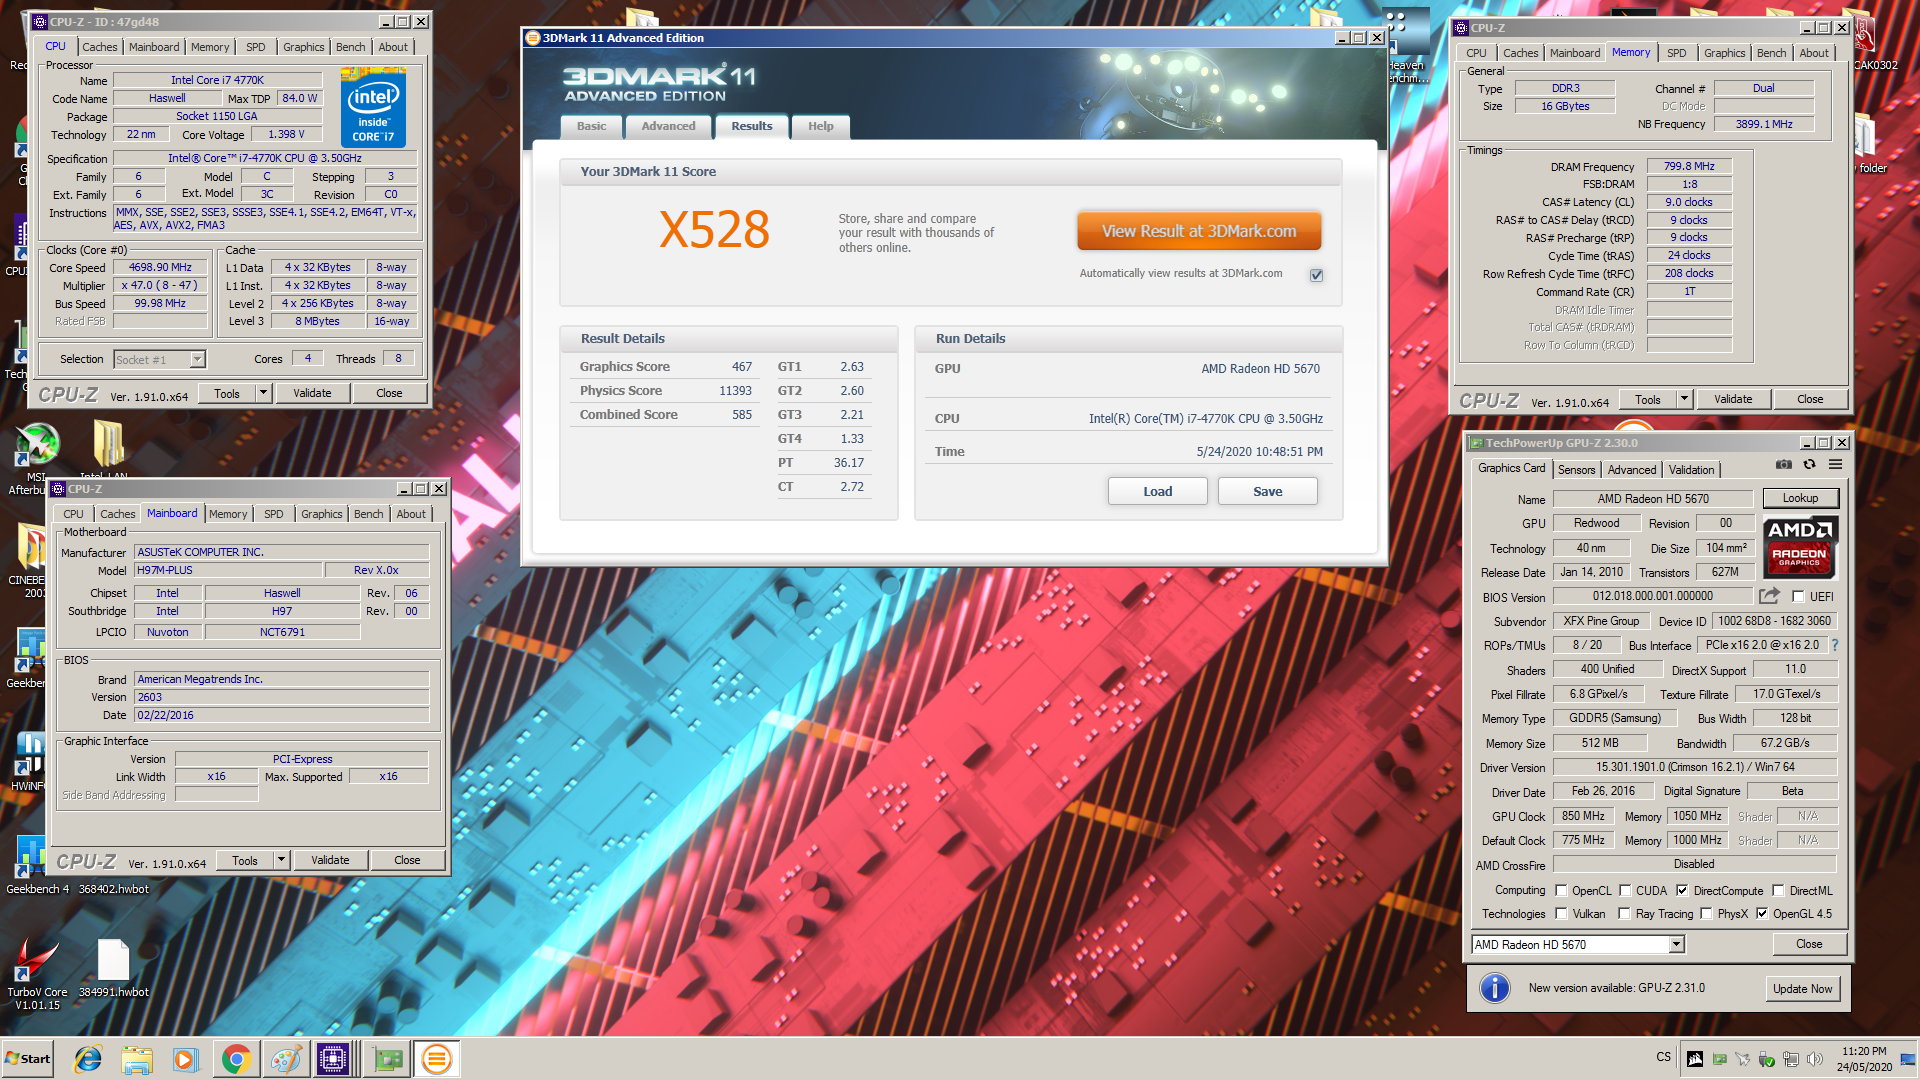
Task: Click the Start button
Action: click(x=28, y=1059)
